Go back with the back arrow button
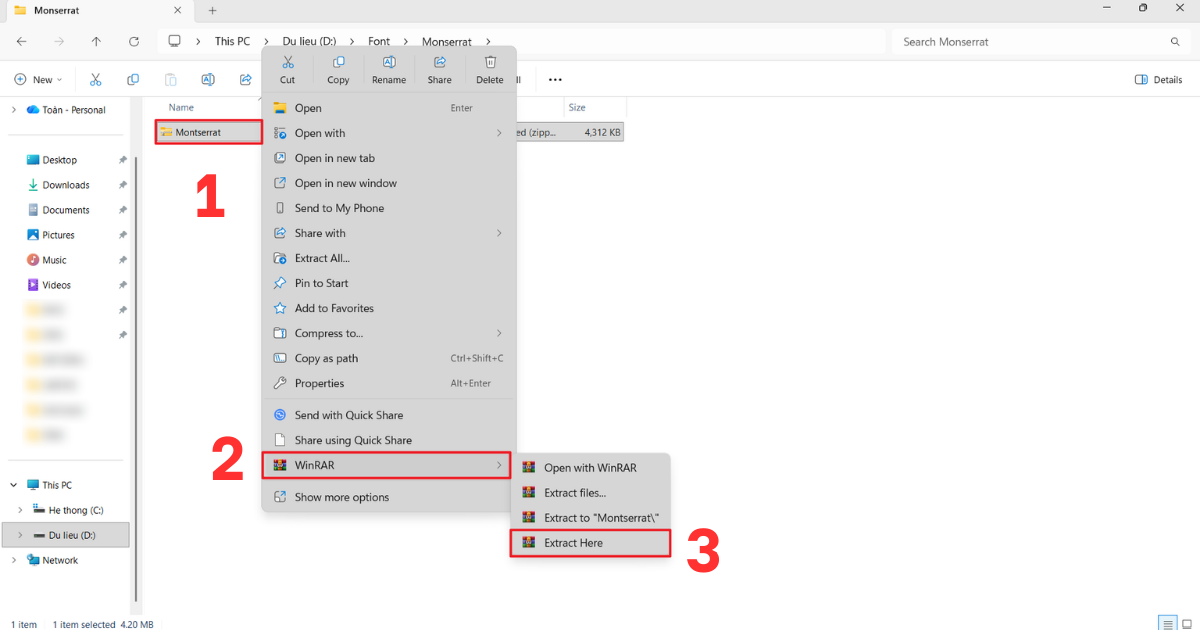1200x630 pixels. pos(21,41)
